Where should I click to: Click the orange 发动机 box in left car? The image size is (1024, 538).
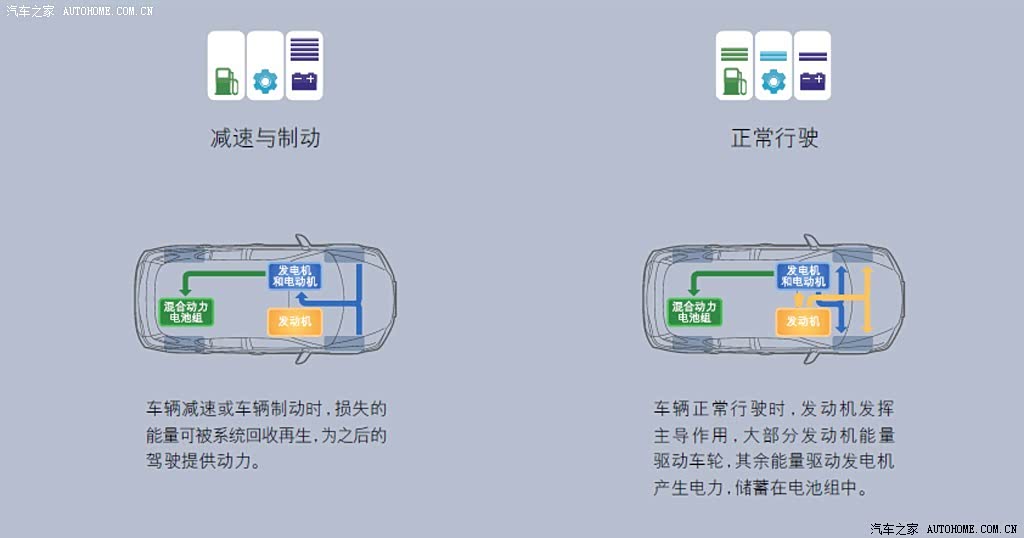(x=295, y=321)
